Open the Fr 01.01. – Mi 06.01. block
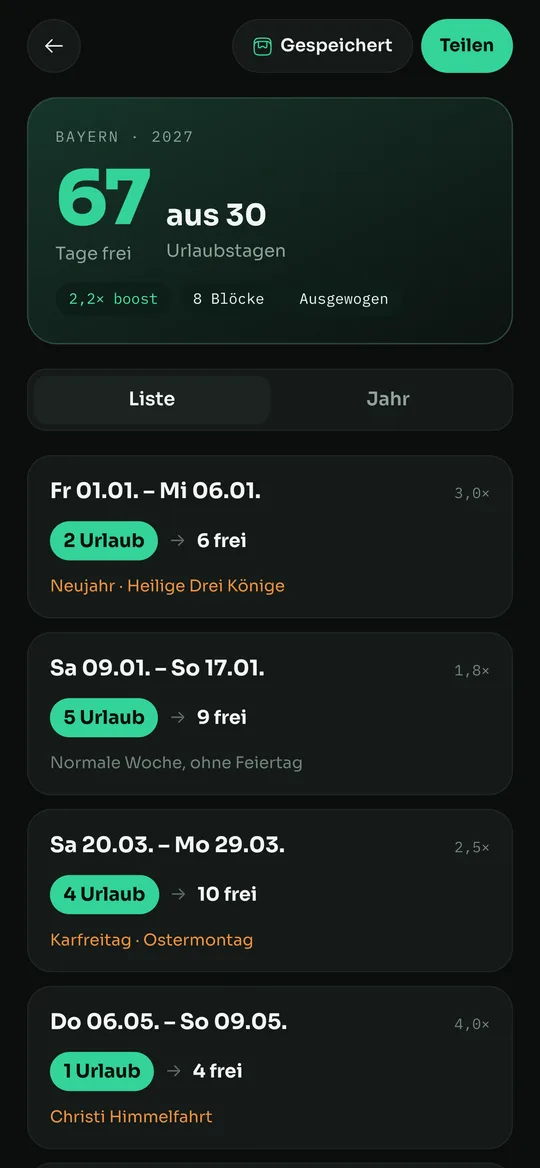The width and height of the screenshot is (540, 1168). [x=270, y=536]
